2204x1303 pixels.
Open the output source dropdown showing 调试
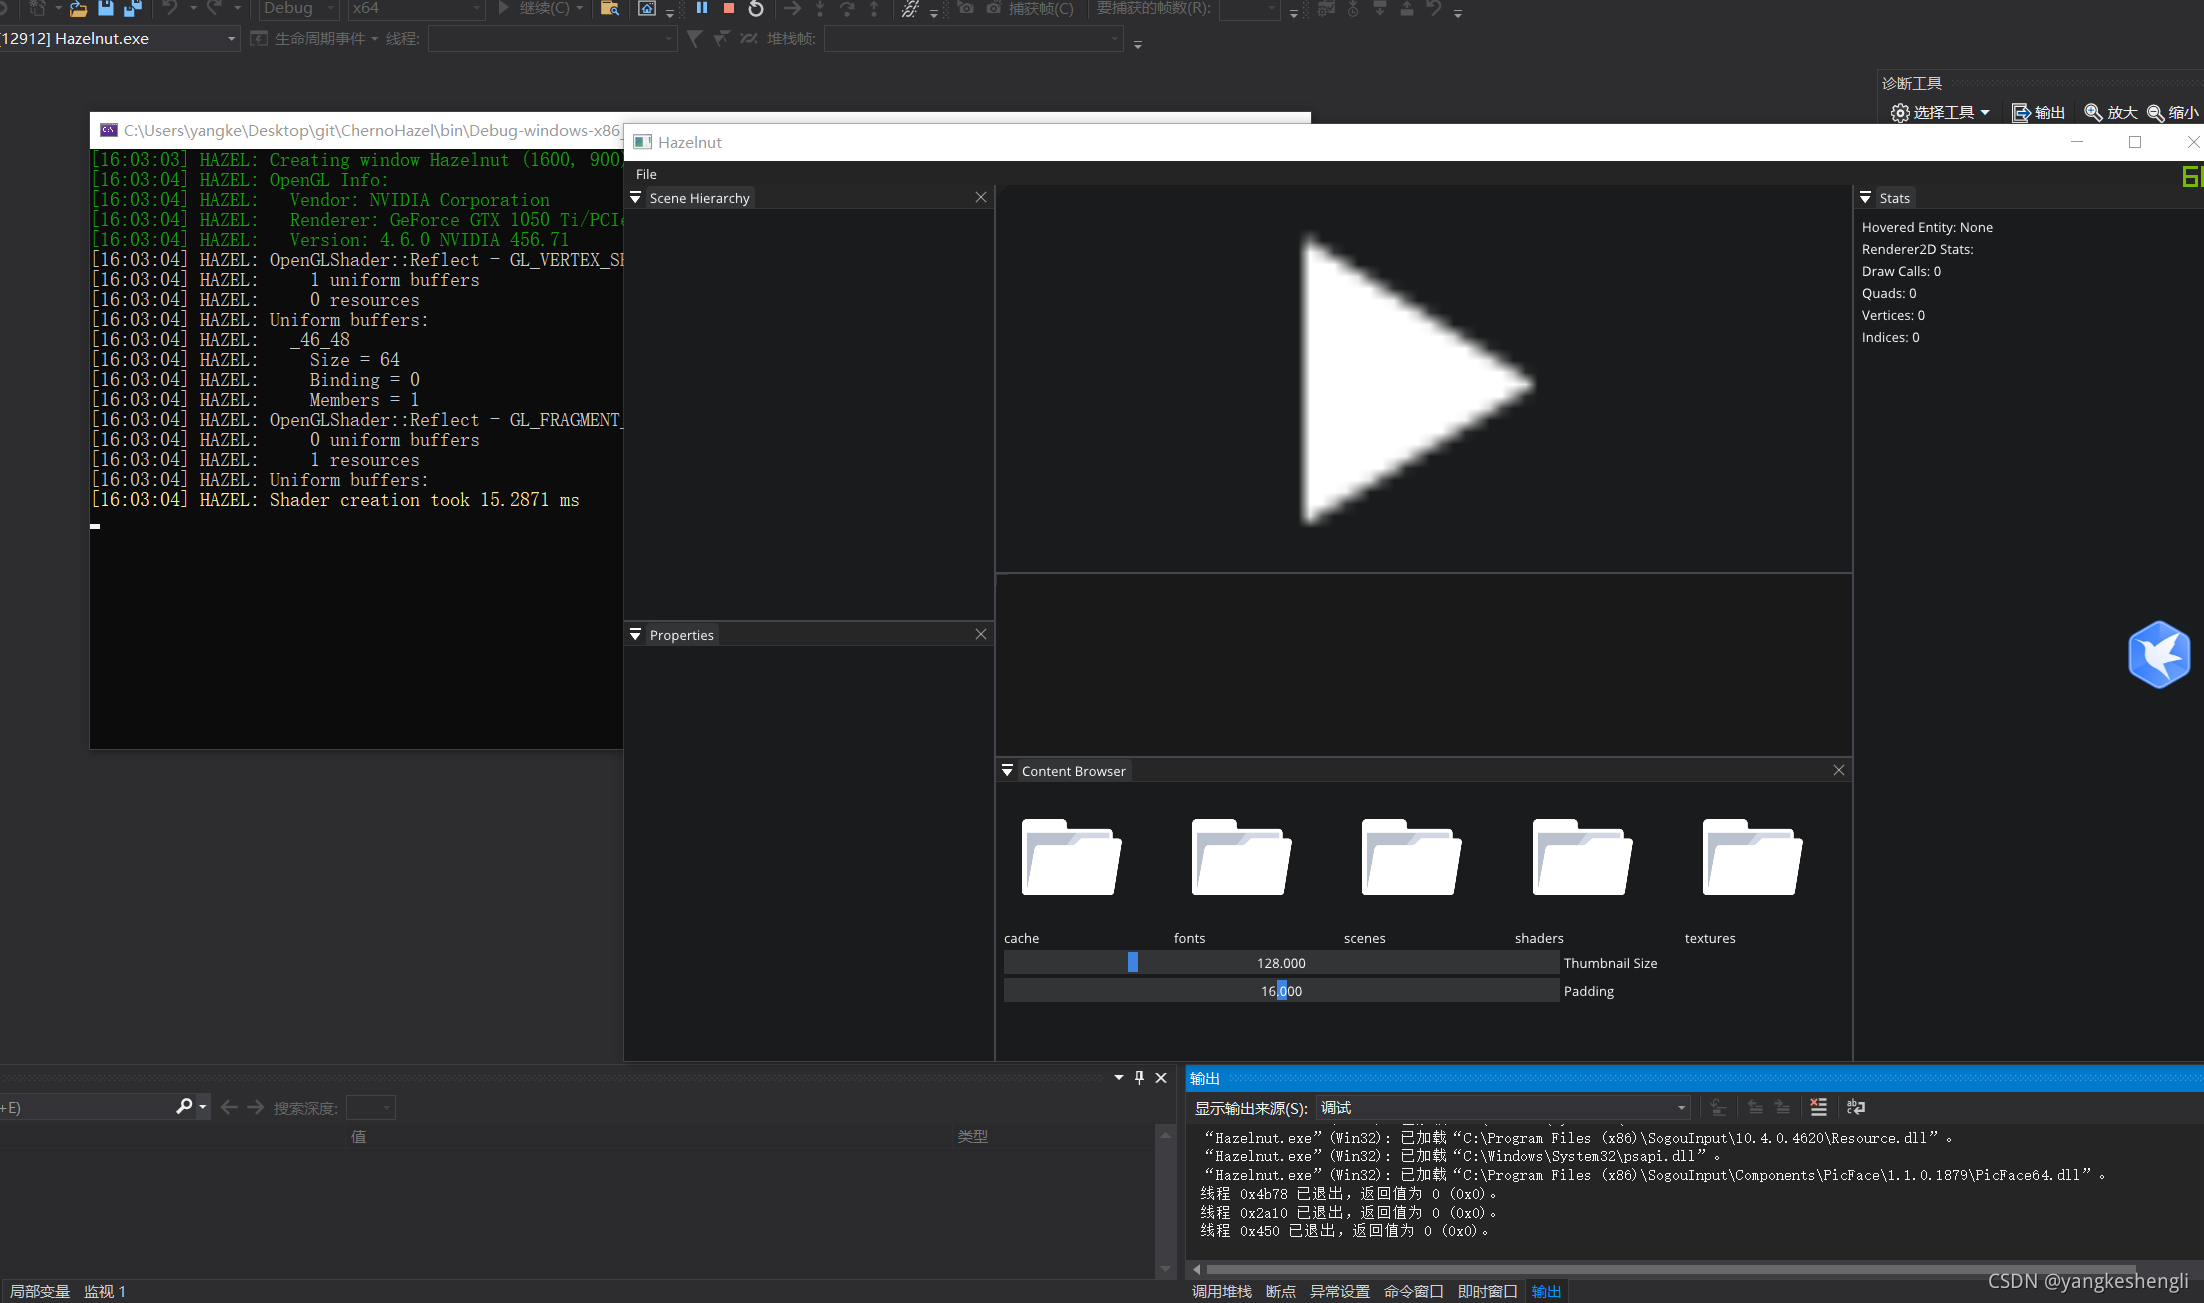[1504, 1107]
